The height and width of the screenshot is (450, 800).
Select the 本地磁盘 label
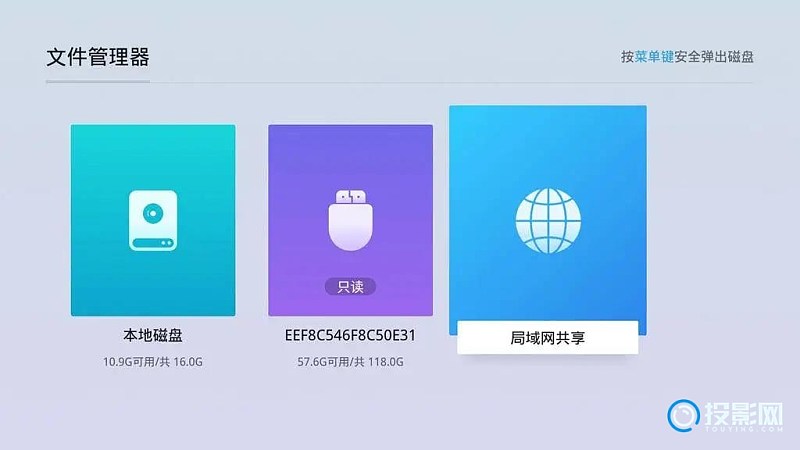point(153,335)
